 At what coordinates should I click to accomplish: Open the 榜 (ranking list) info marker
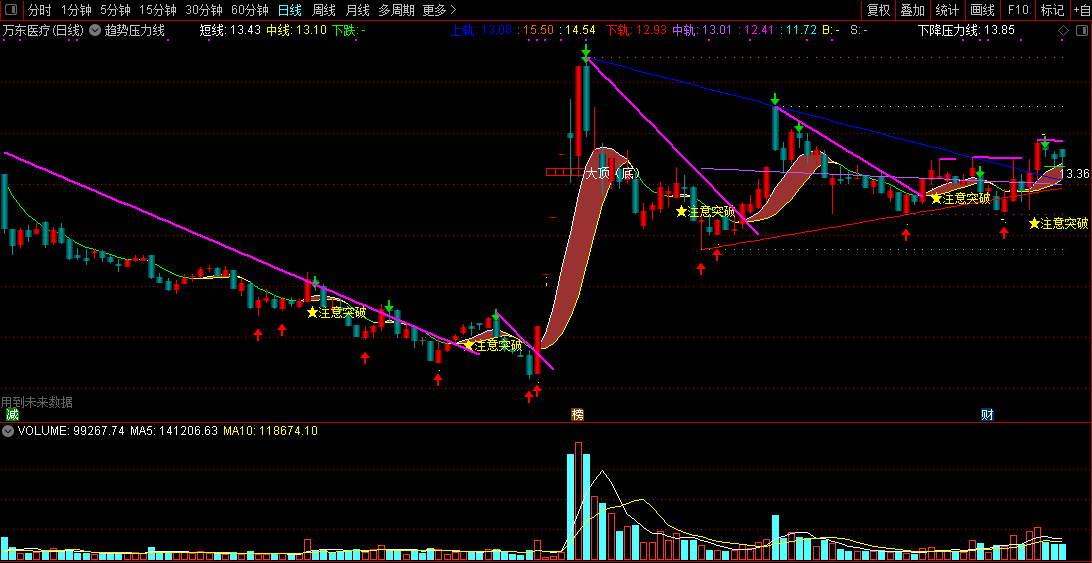click(x=577, y=415)
